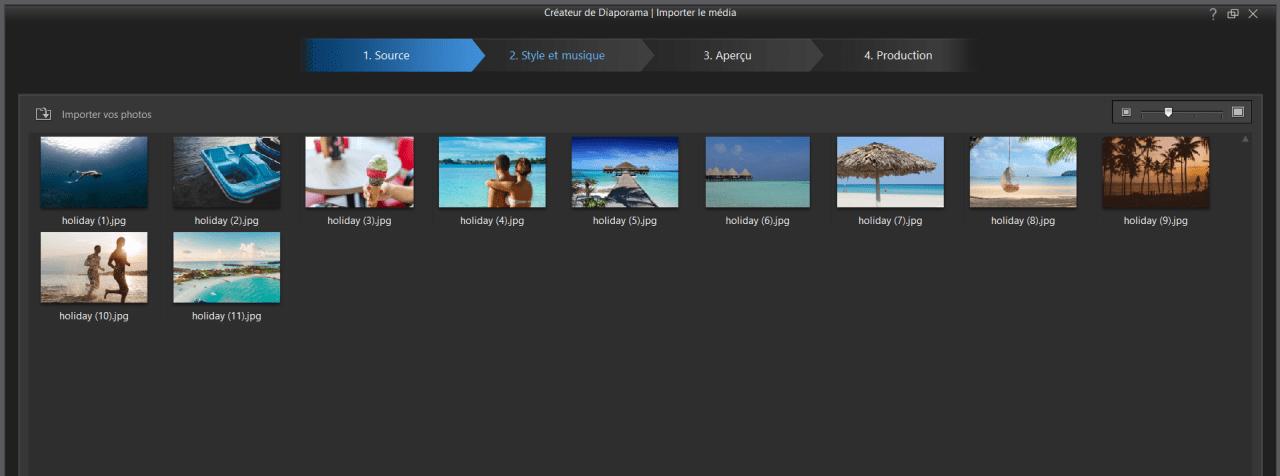Select the holiday (7).jpg beach umbrella thumbnail
1280x476 pixels.
click(x=890, y=172)
